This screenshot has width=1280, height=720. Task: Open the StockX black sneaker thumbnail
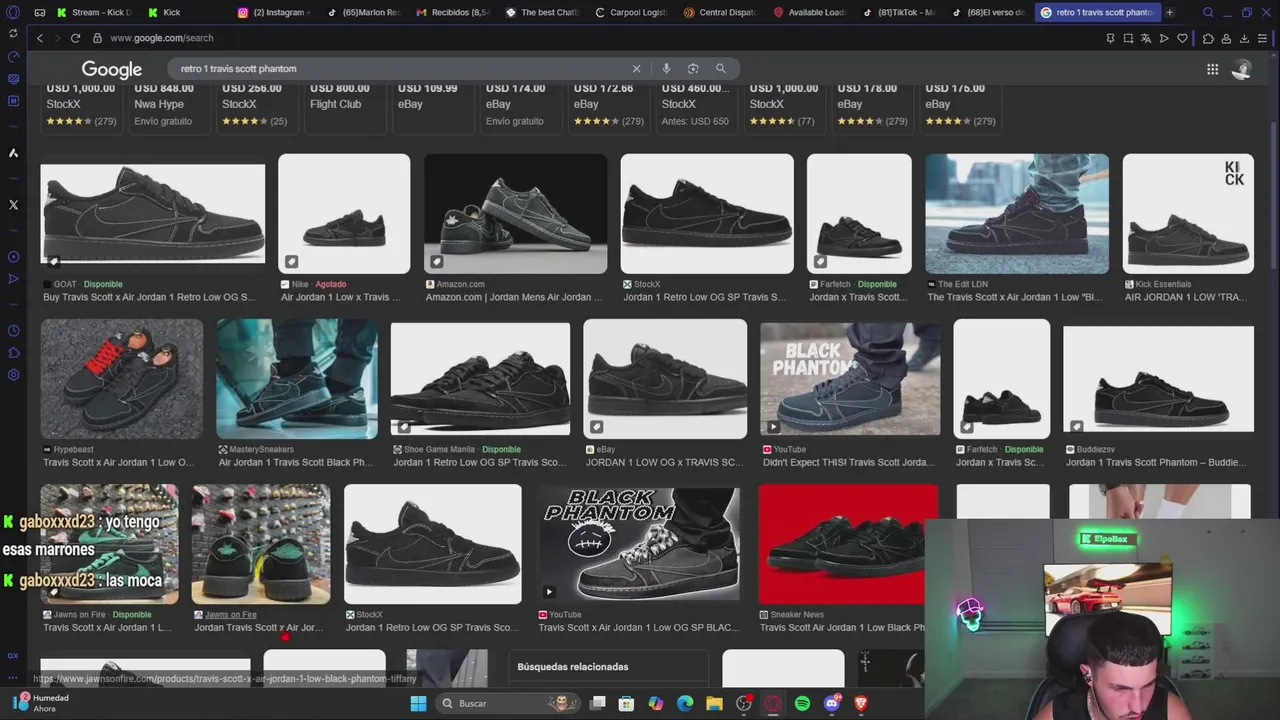pos(707,214)
